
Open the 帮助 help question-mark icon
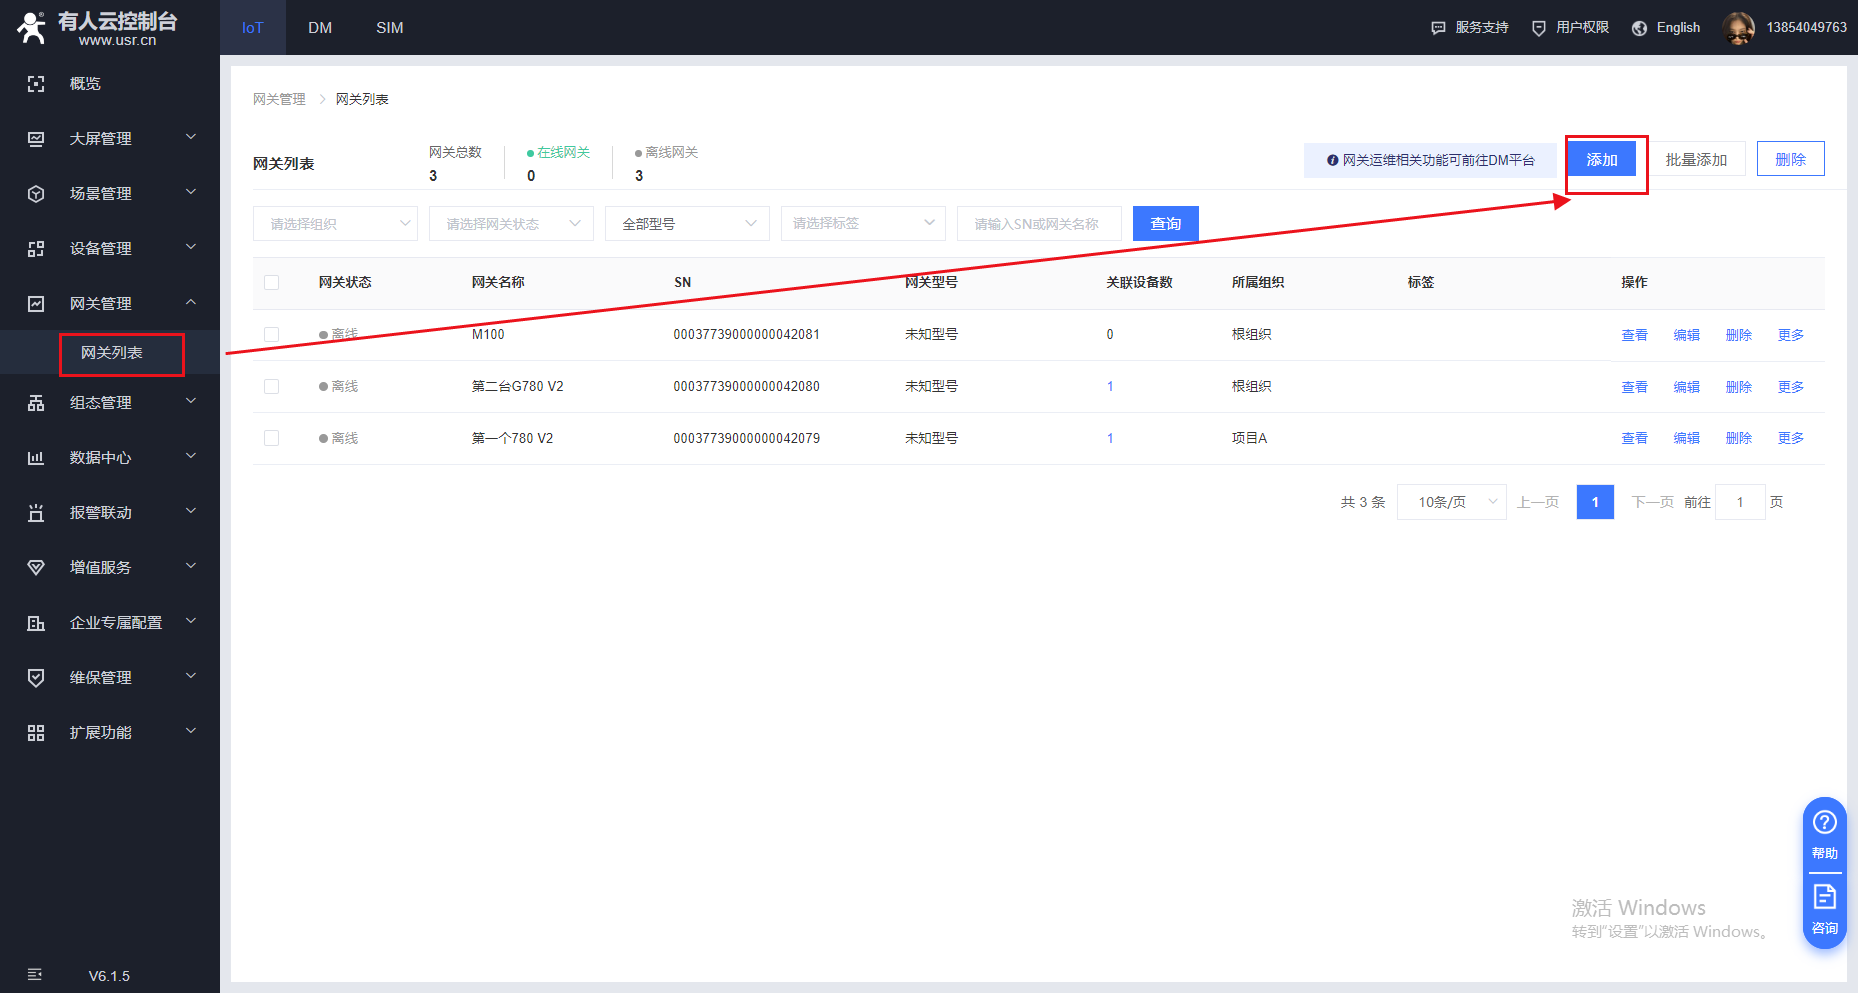[x=1824, y=823]
